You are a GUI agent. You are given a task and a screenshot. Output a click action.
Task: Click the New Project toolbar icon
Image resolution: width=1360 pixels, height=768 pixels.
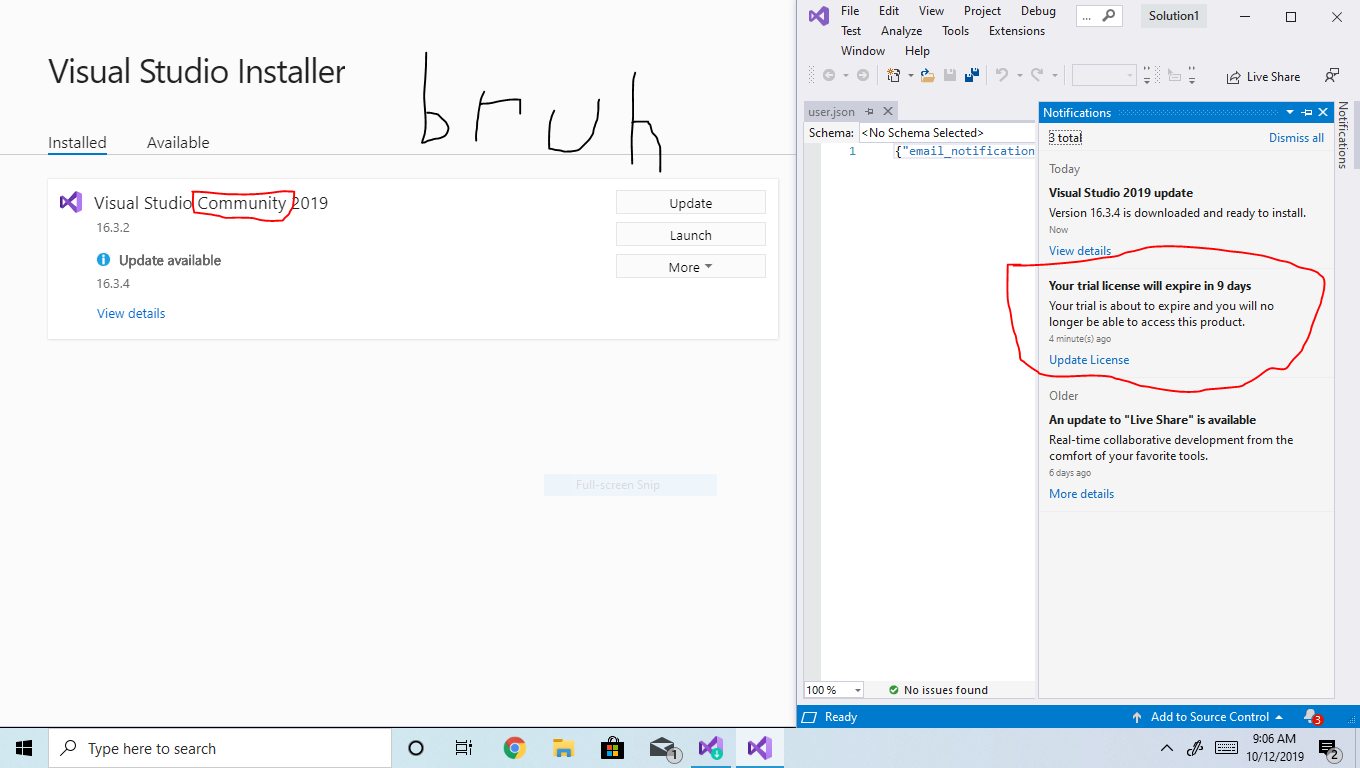(894, 76)
